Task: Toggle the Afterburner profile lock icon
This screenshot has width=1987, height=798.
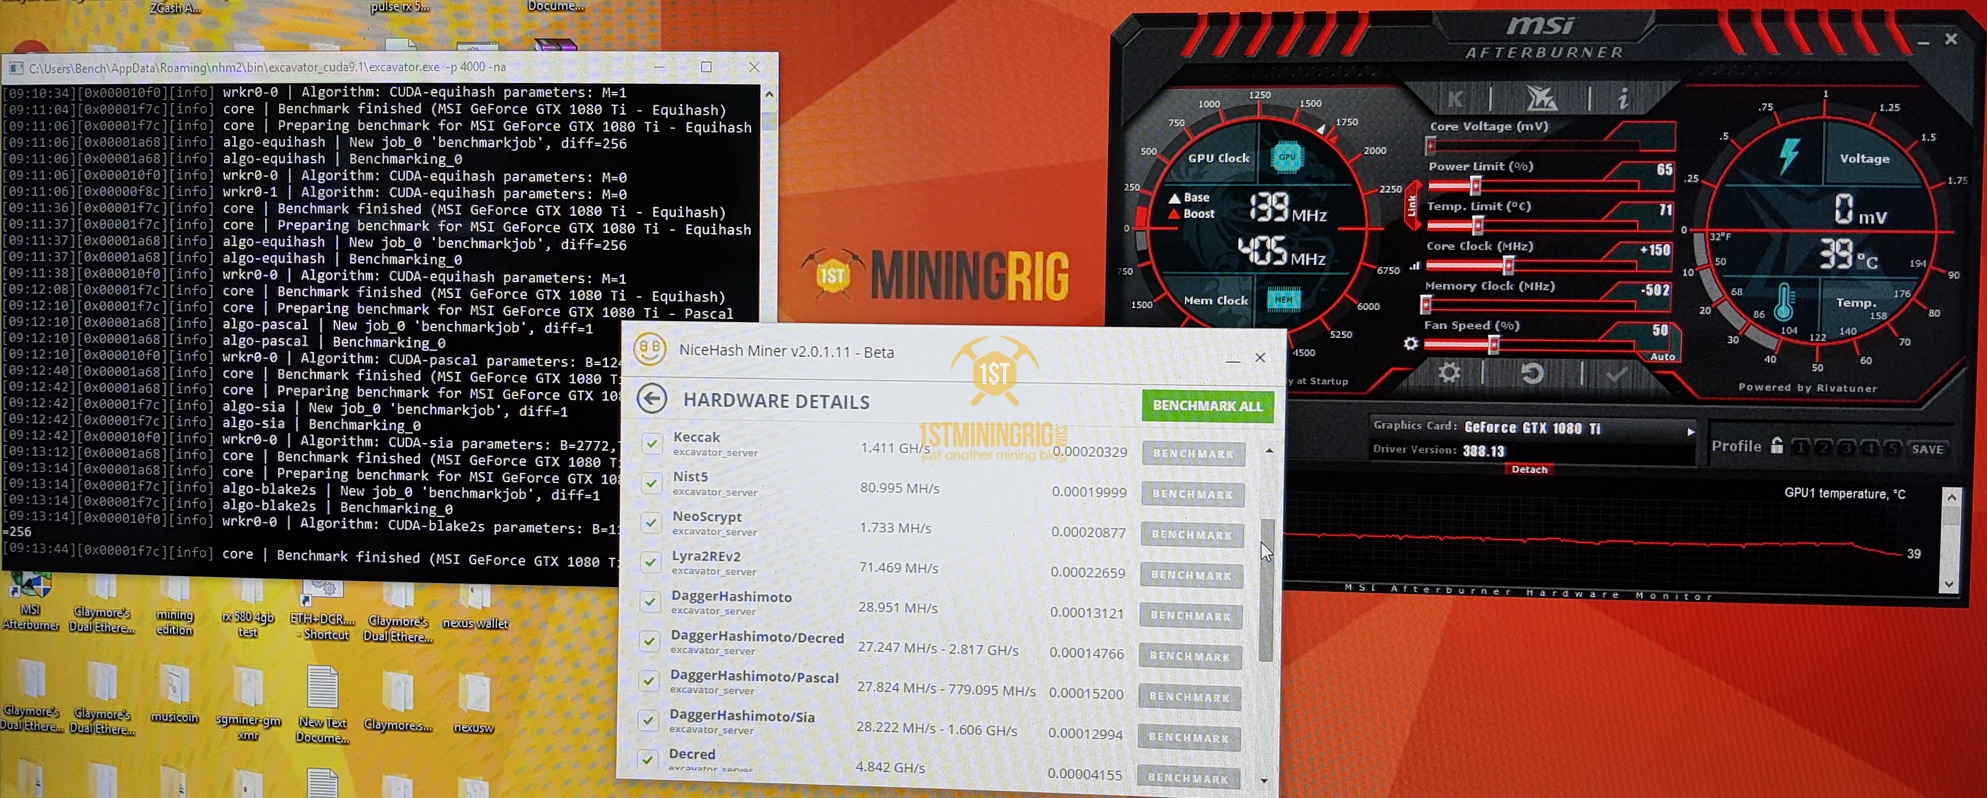Action: [x=1776, y=446]
